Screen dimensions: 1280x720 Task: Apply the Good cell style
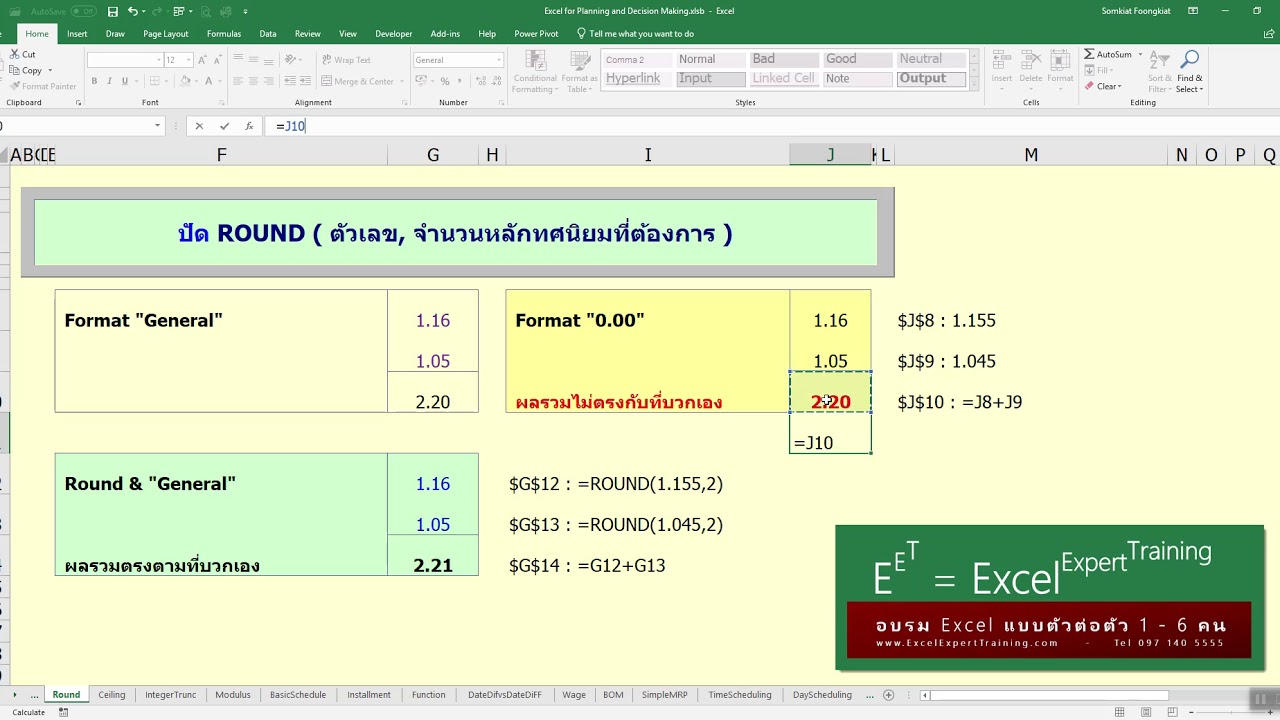click(x=855, y=59)
